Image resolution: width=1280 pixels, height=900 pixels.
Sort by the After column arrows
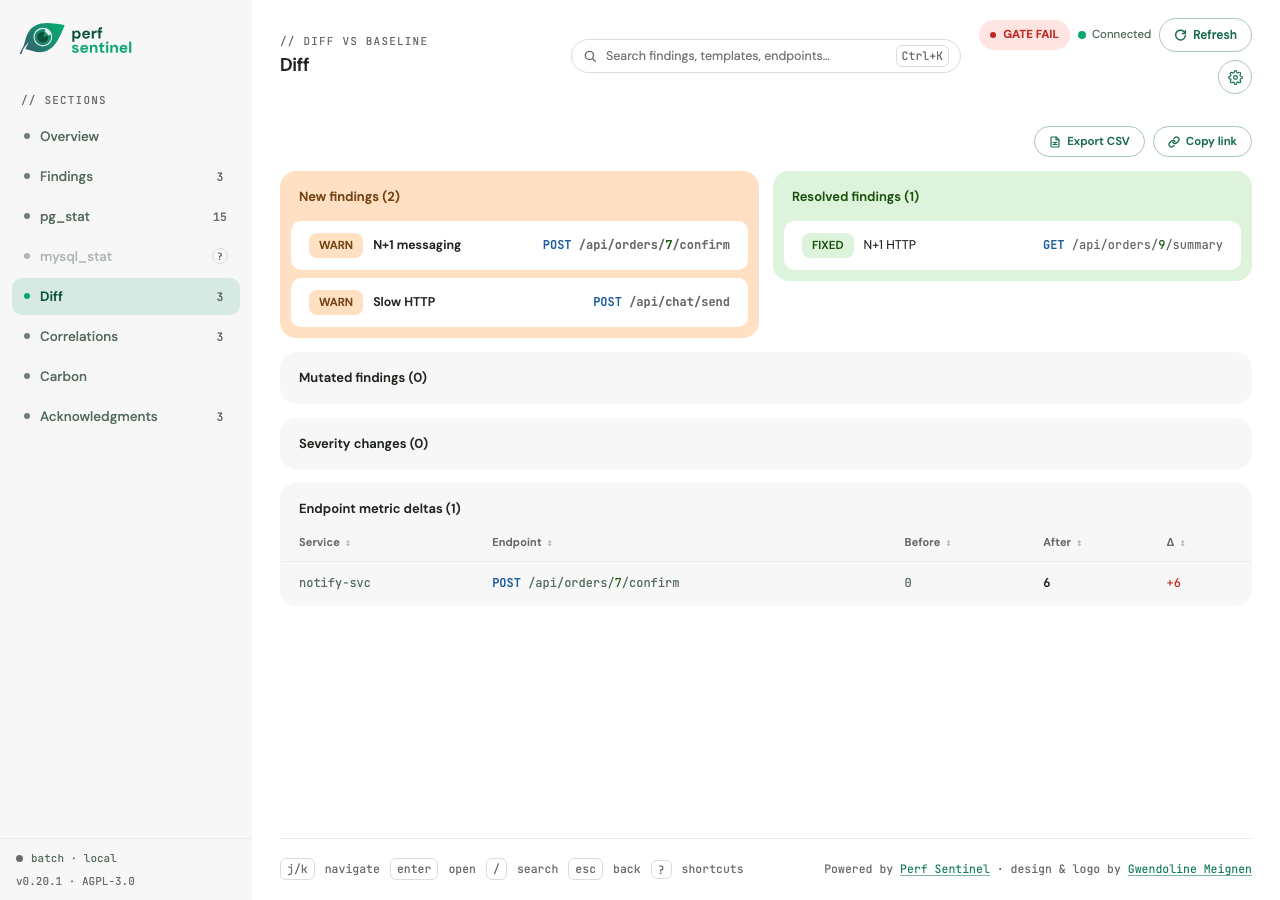(x=1079, y=543)
